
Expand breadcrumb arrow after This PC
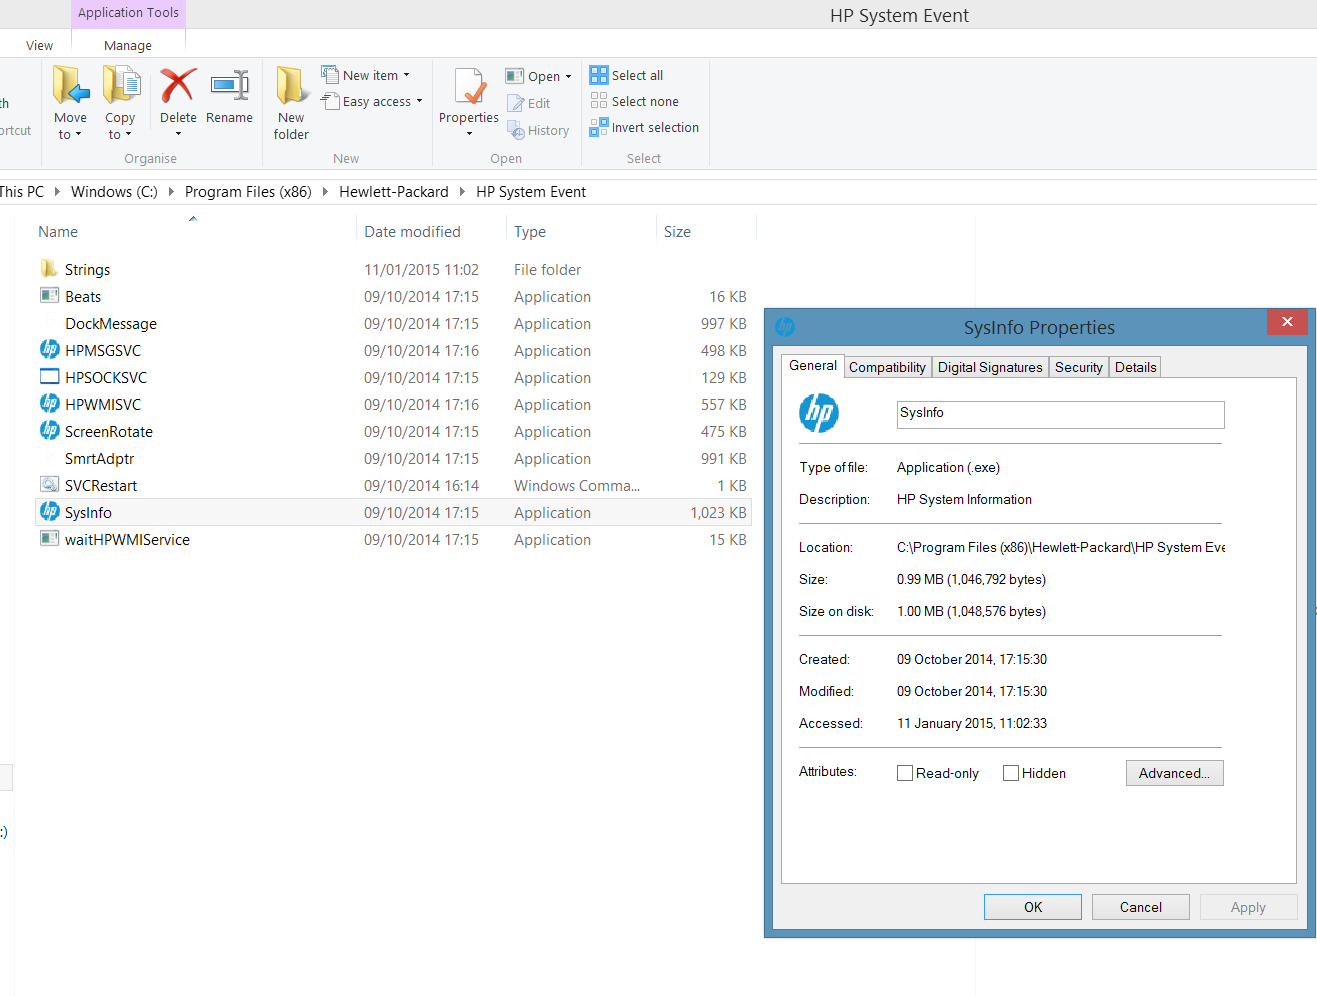tap(57, 191)
